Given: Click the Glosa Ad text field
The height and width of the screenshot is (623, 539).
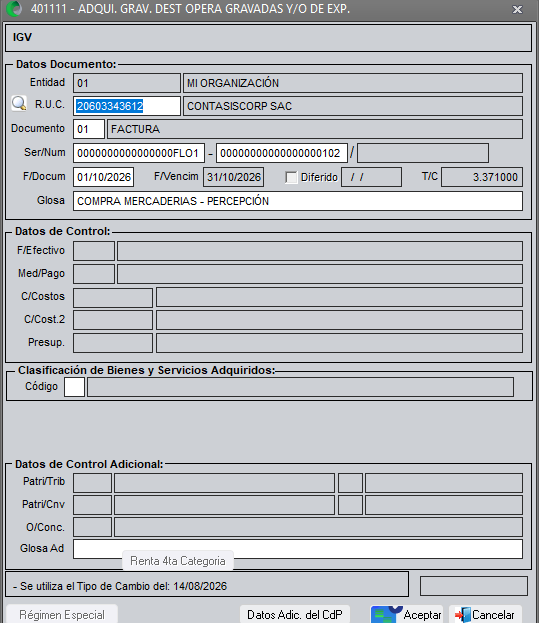Looking at the screenshot, I should (298, 549).
